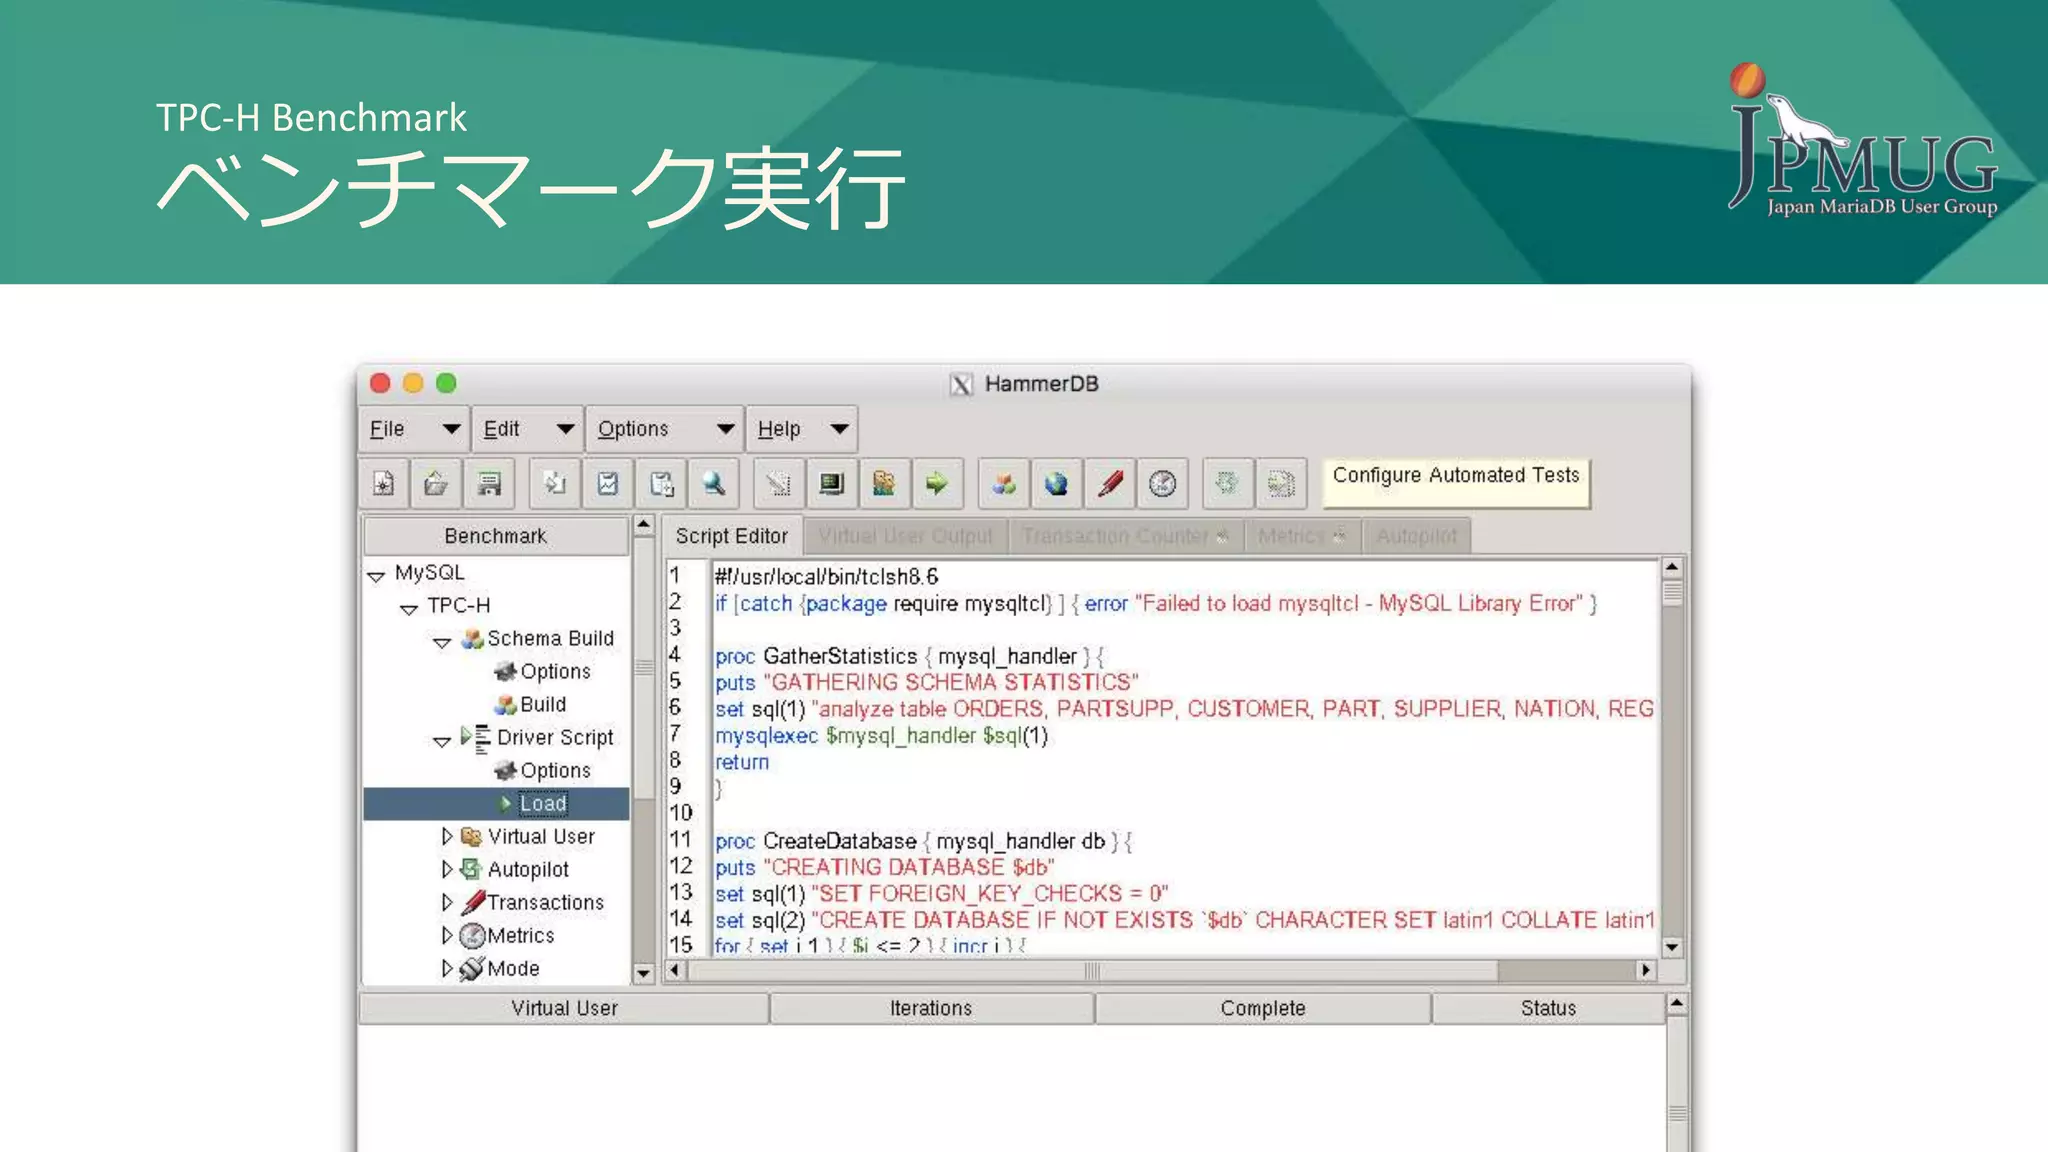Click script line 11 'proc CreateDatabase'
The width and height of the screenshot is (2048, 1152).
point(923,841)
